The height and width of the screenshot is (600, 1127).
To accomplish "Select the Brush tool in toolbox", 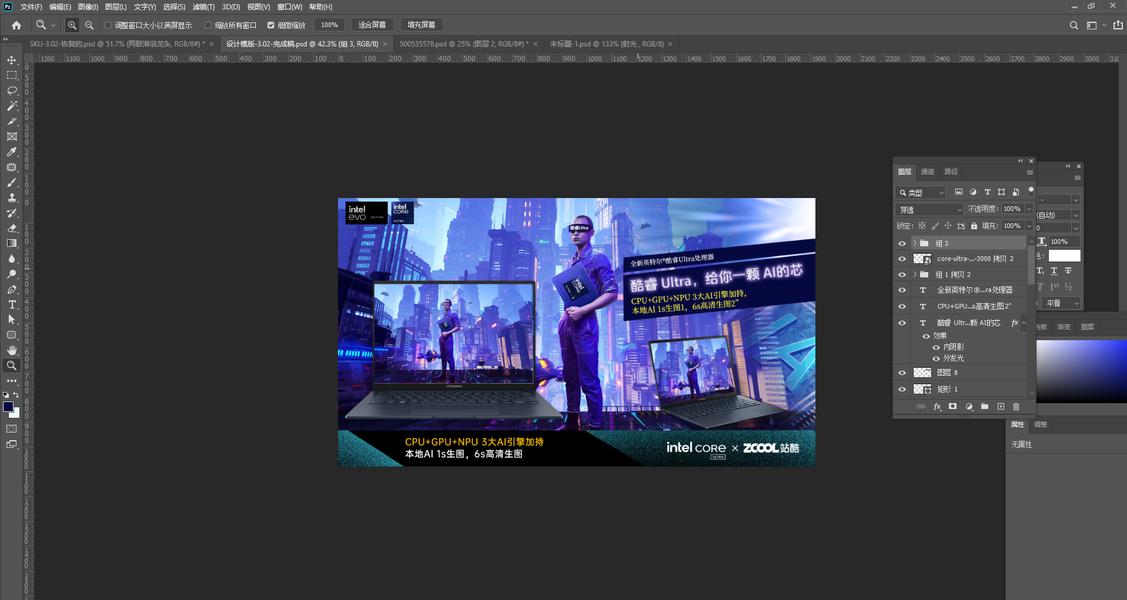I will [x=12, y=183].
